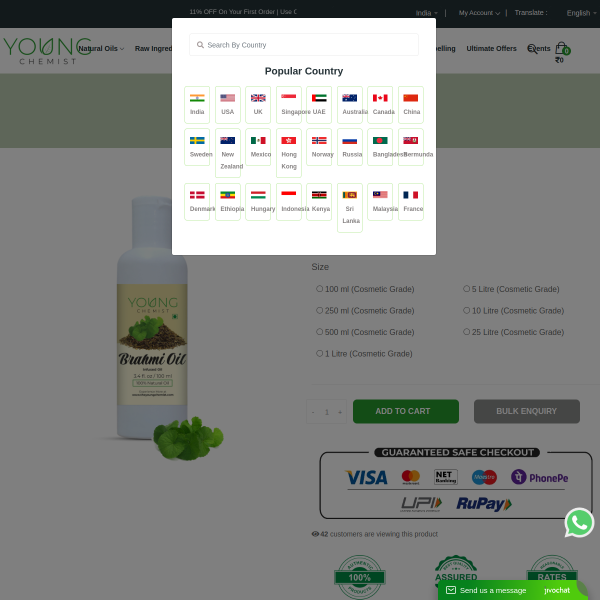Open the India country dropdown in header
600x600 pixels.
point(426,13)
